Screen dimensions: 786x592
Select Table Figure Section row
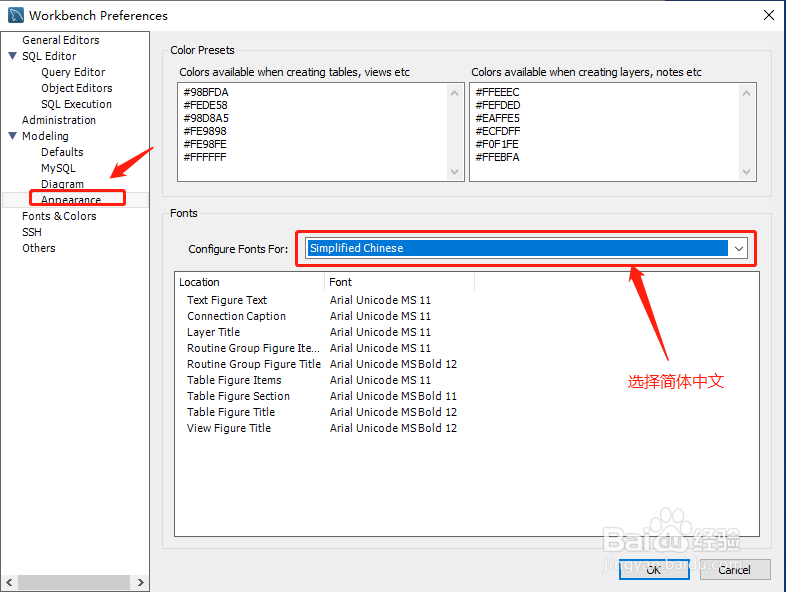[238, 397]
